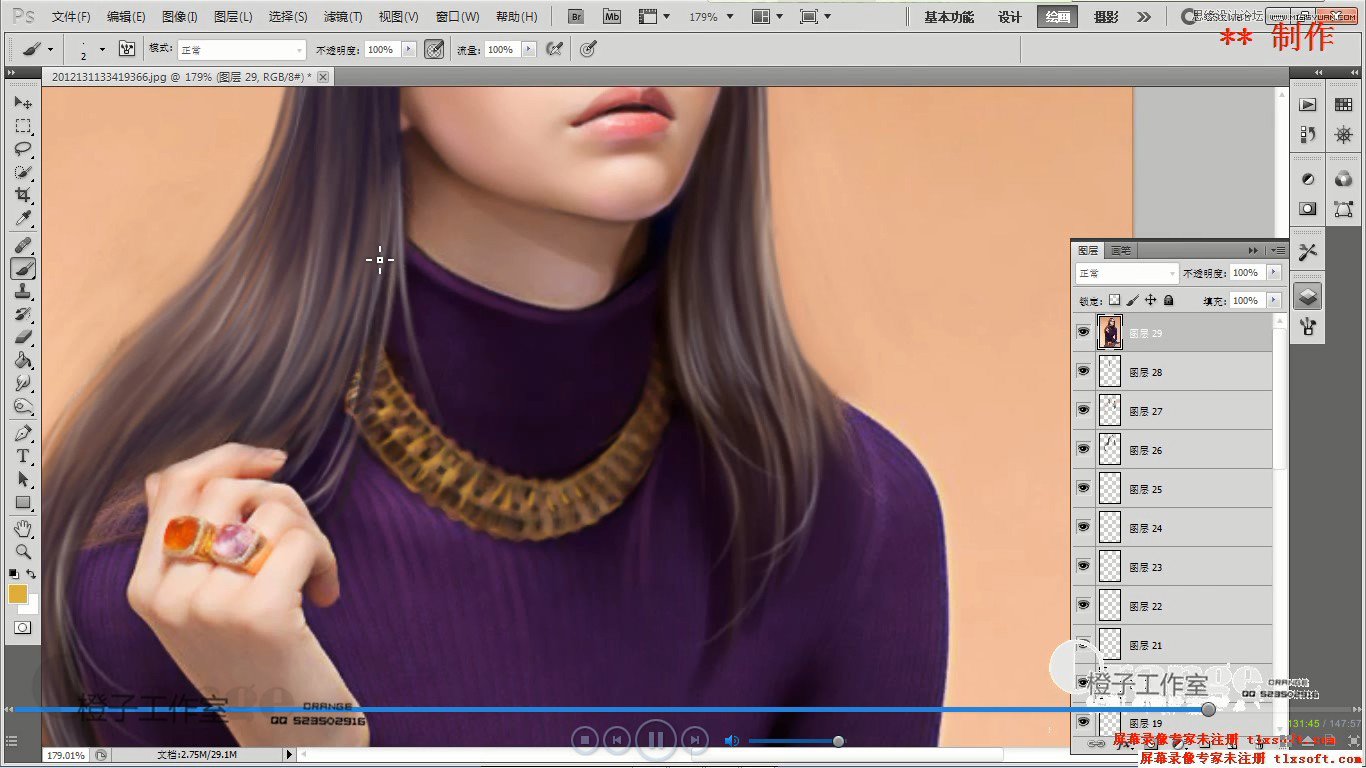Viewport: 1366px width, 768px height.
Task: Open the Layers panel dock icon
Action: pos(1307,296)
